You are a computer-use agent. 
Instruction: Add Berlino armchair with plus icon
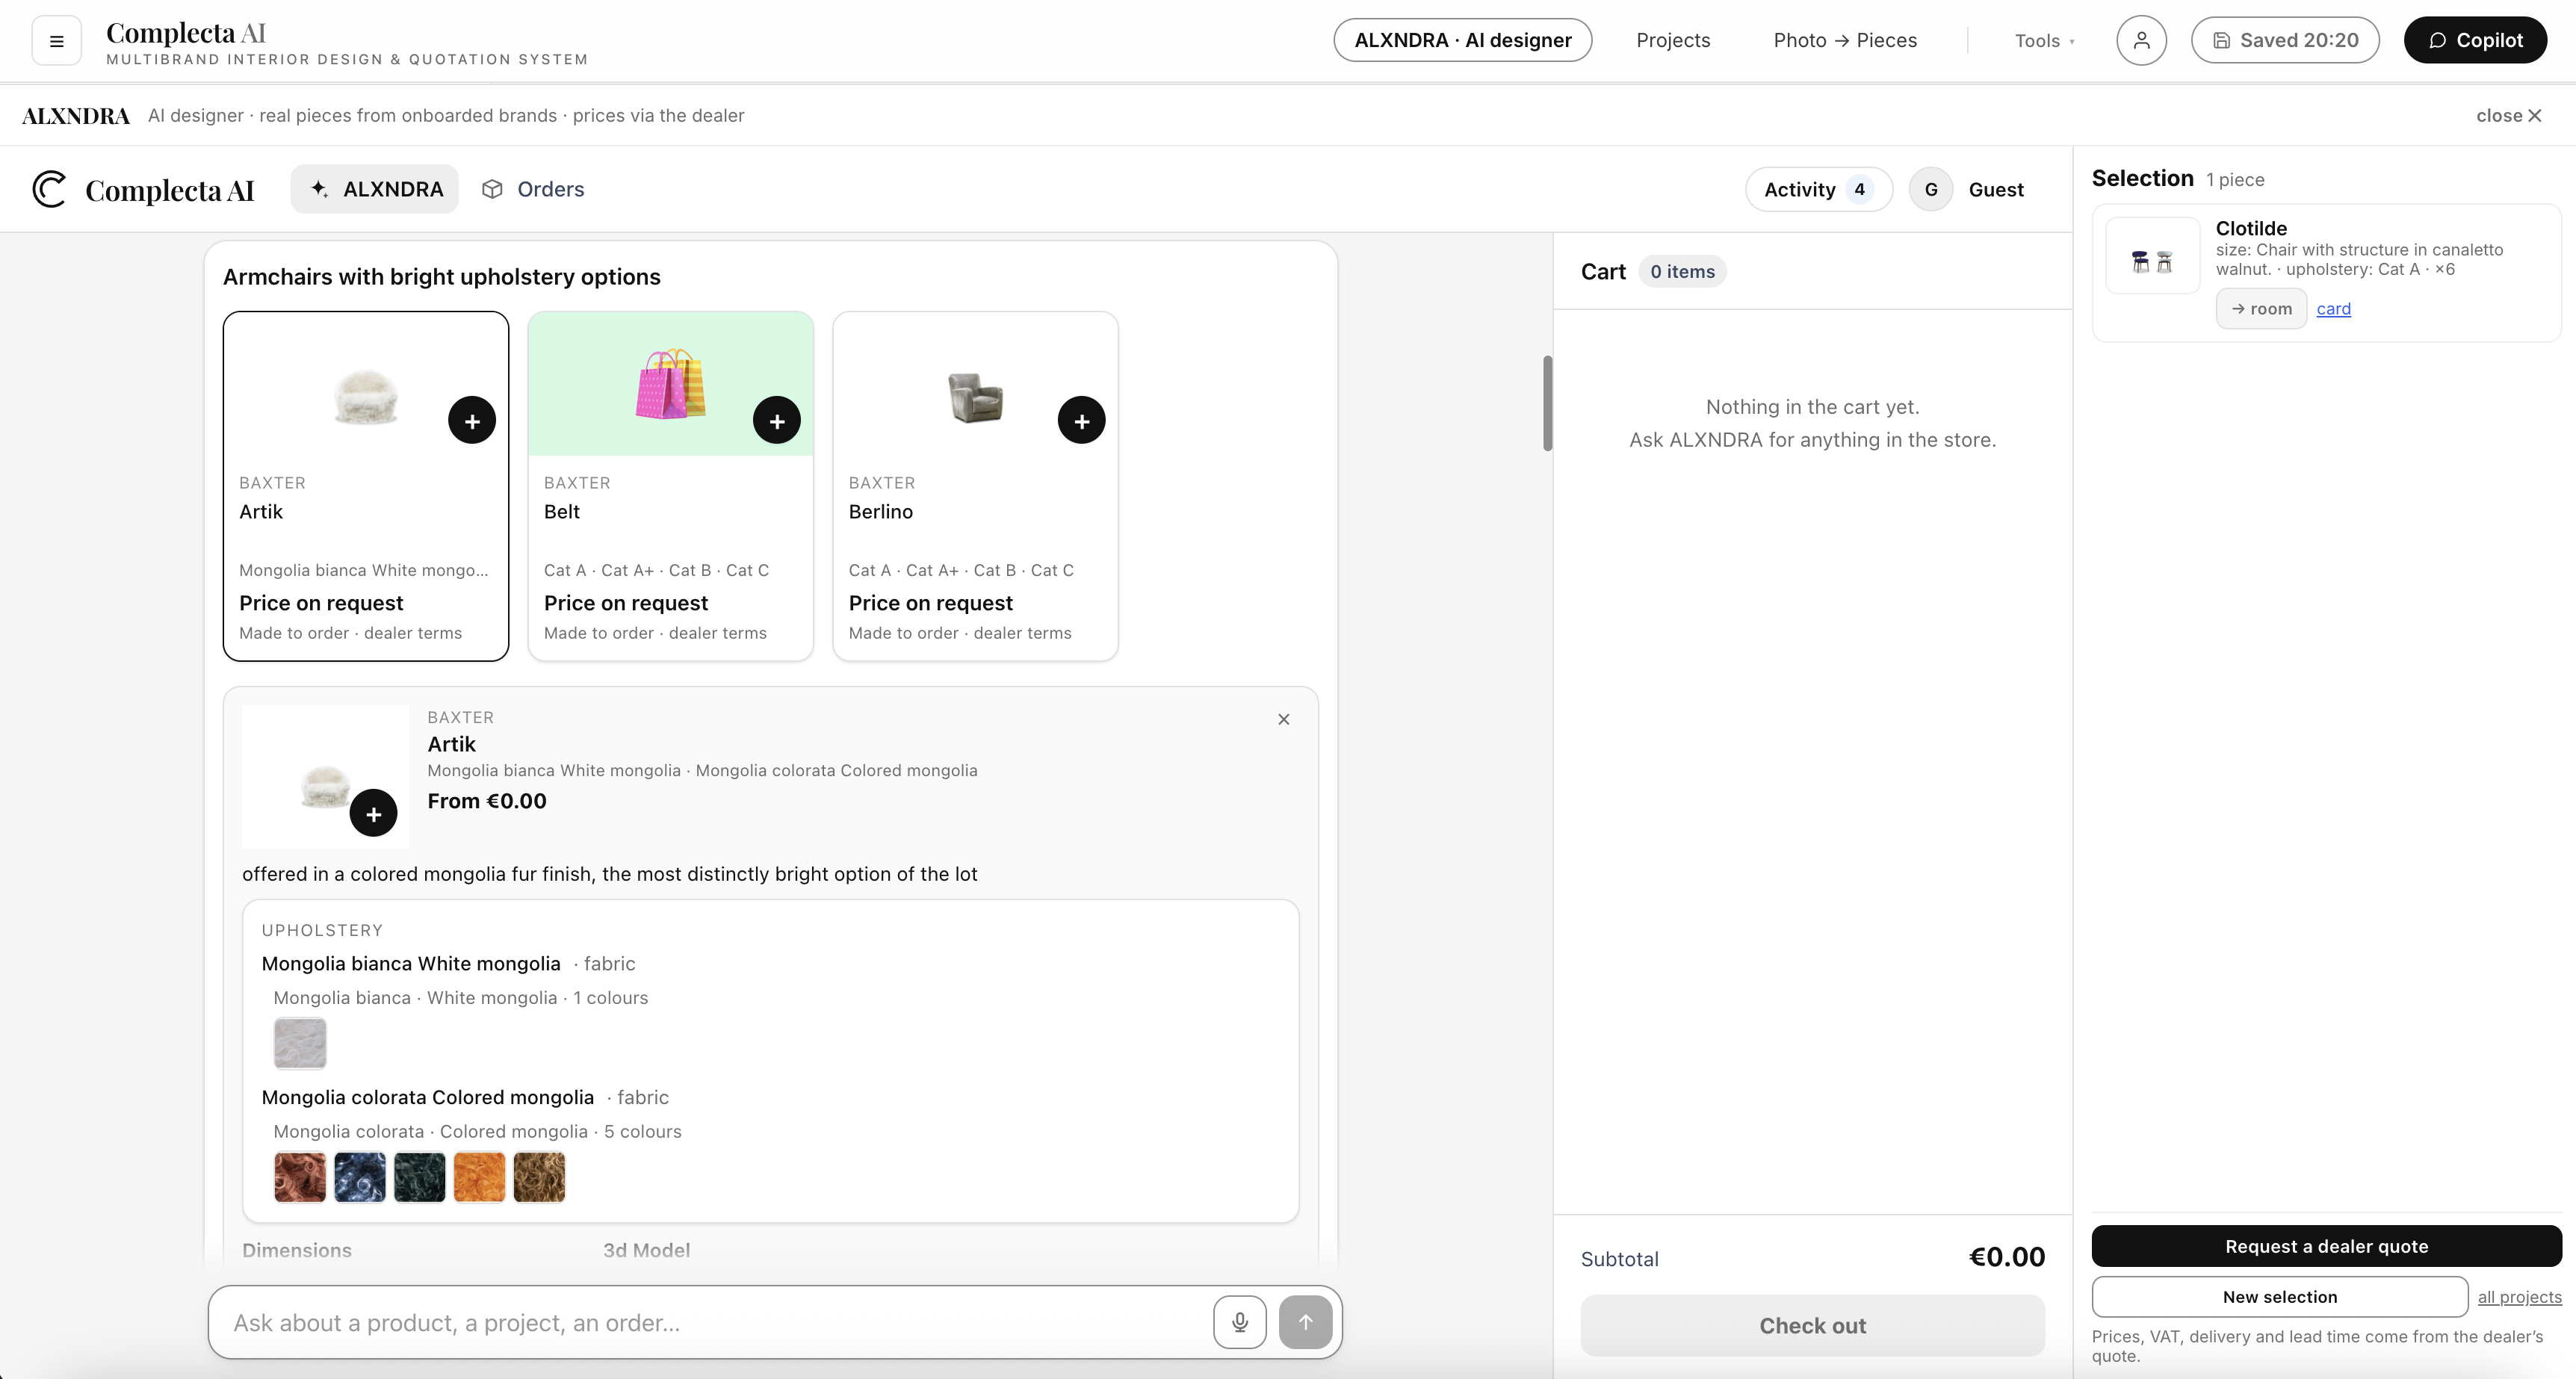1081,421
